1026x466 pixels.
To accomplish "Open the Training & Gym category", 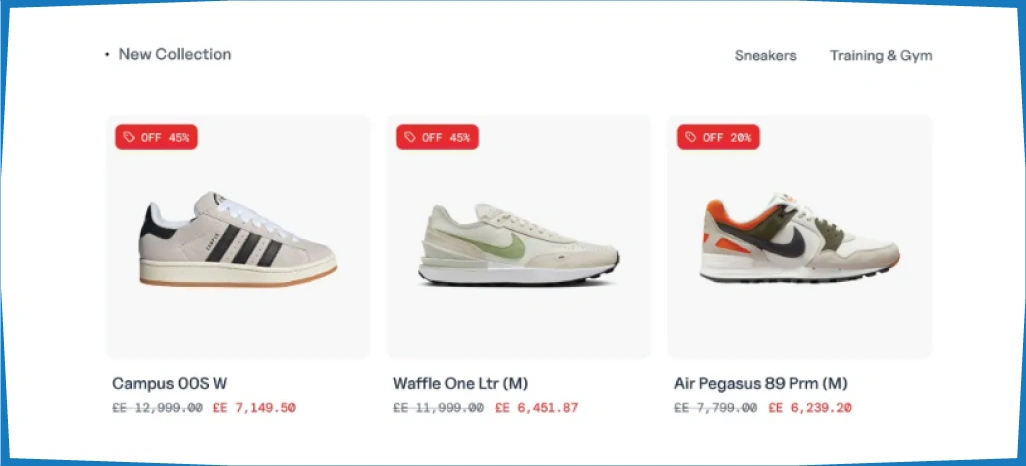I will point(881,56).
